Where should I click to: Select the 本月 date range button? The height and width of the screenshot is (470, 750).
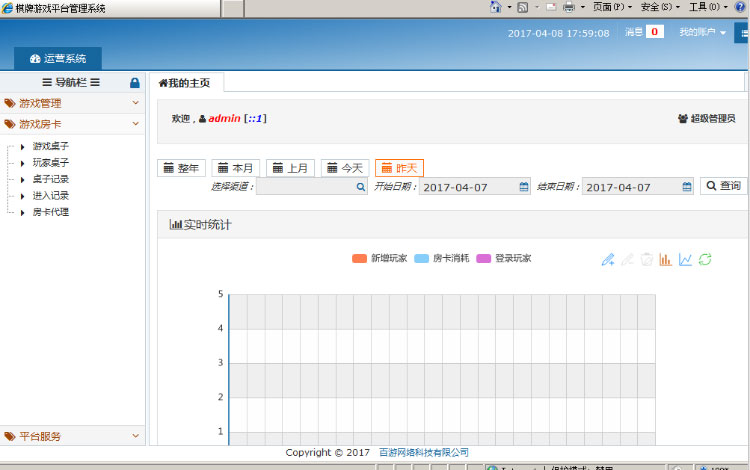click(x=236, y=168)
